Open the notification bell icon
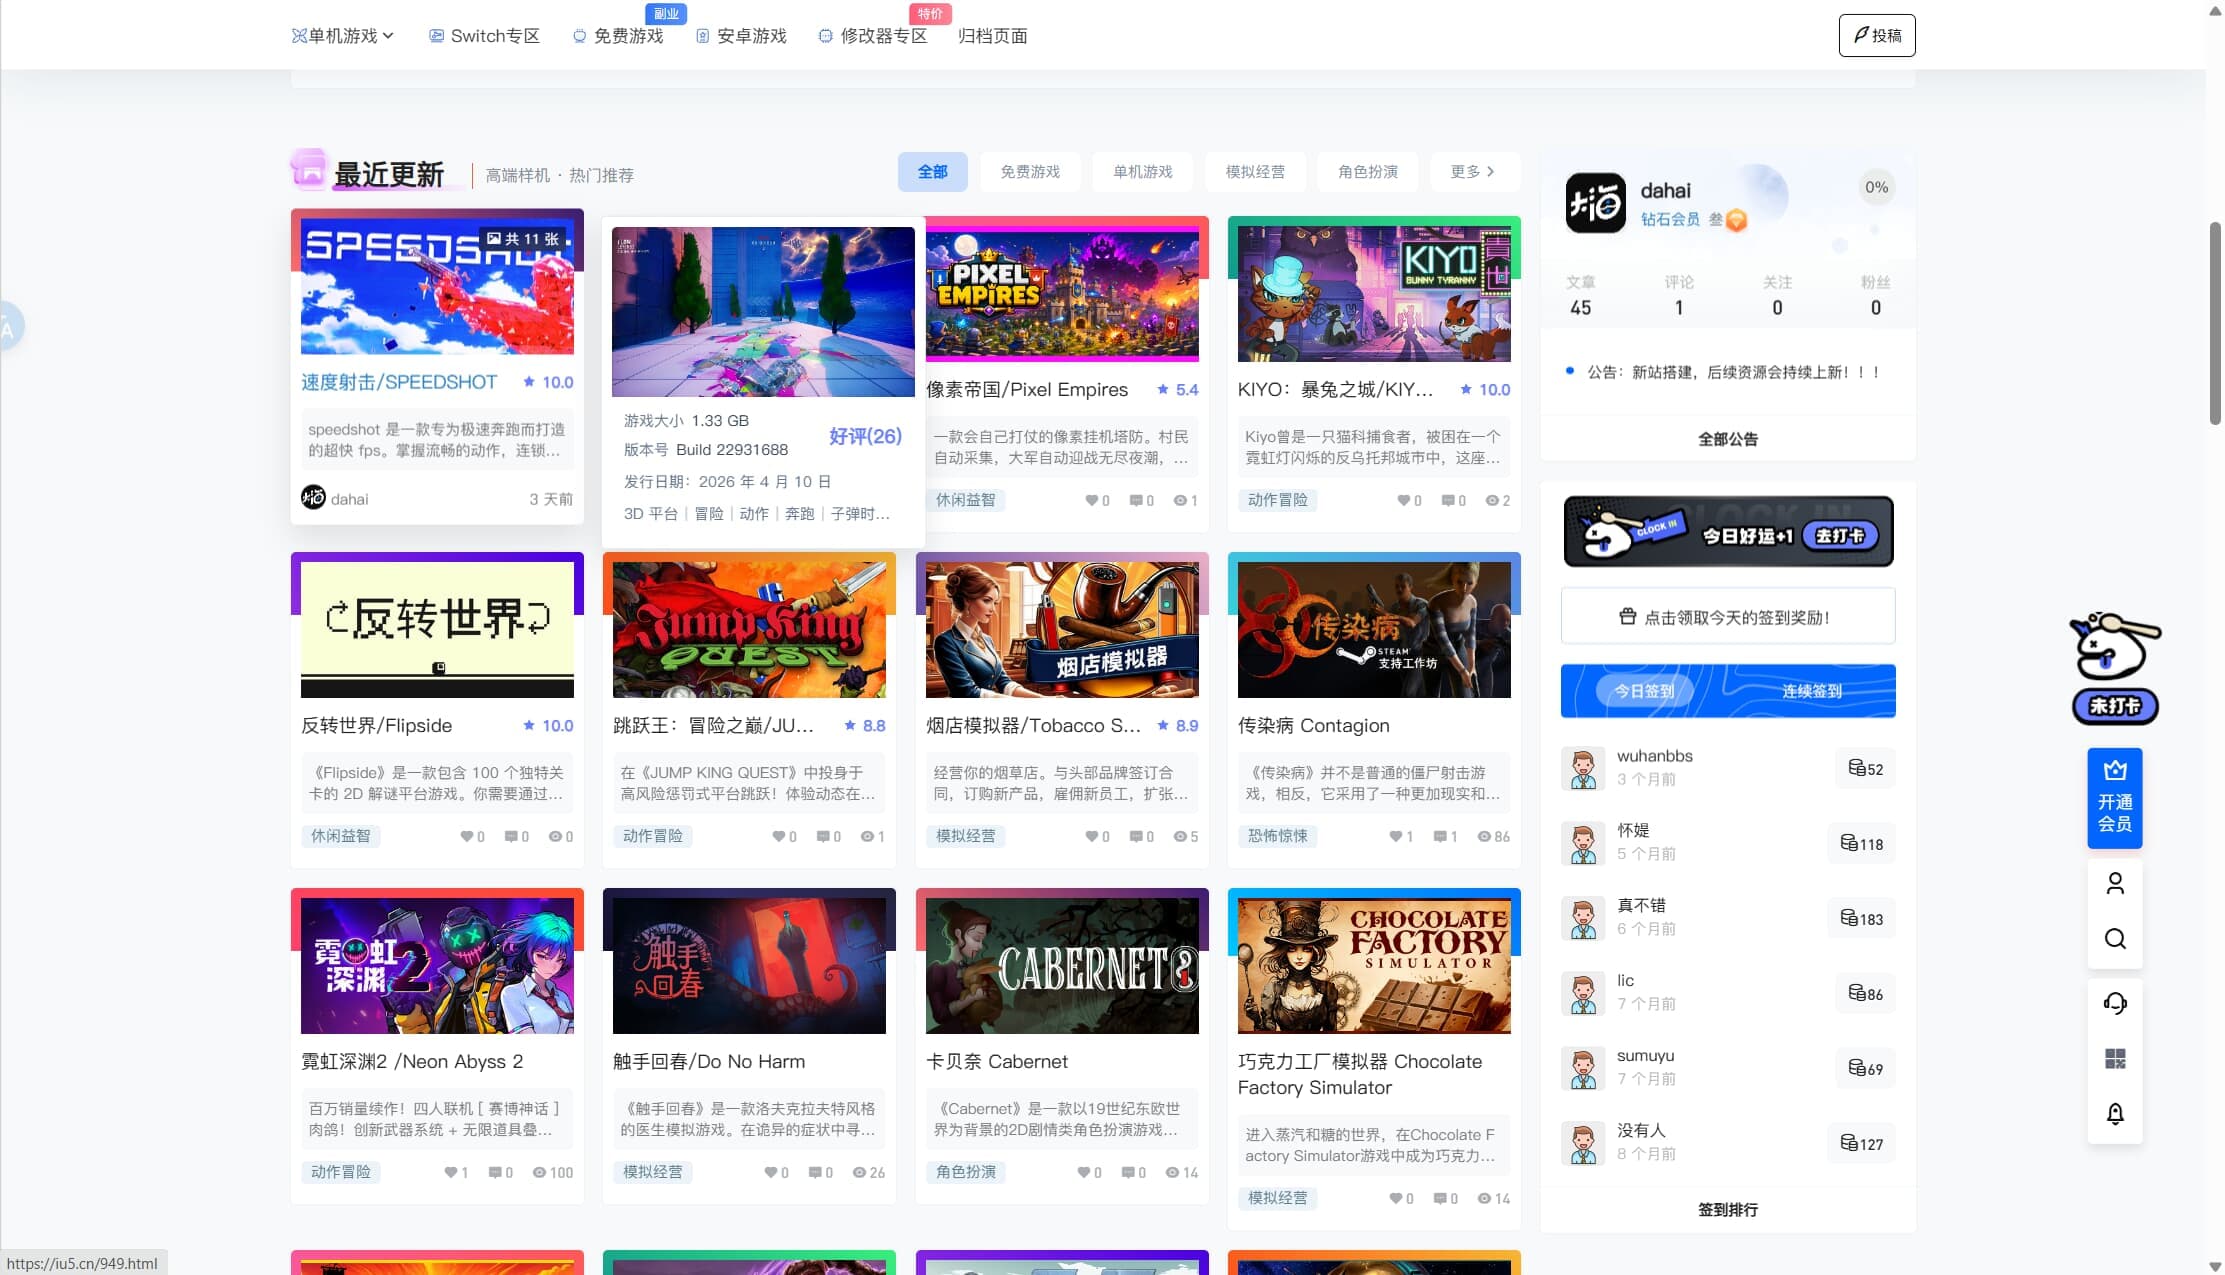This screenshot has height=1275, width=2225. click(2114, 1114)
